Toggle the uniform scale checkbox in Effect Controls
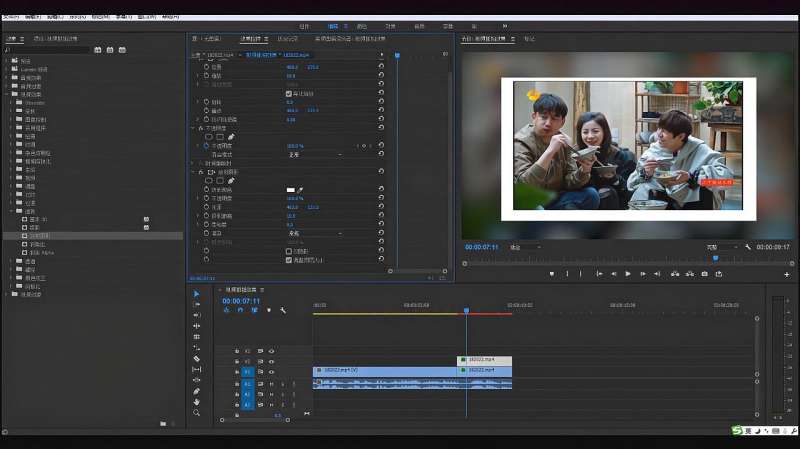This screenshot has height=449, width=800. (x=289, y=93)
